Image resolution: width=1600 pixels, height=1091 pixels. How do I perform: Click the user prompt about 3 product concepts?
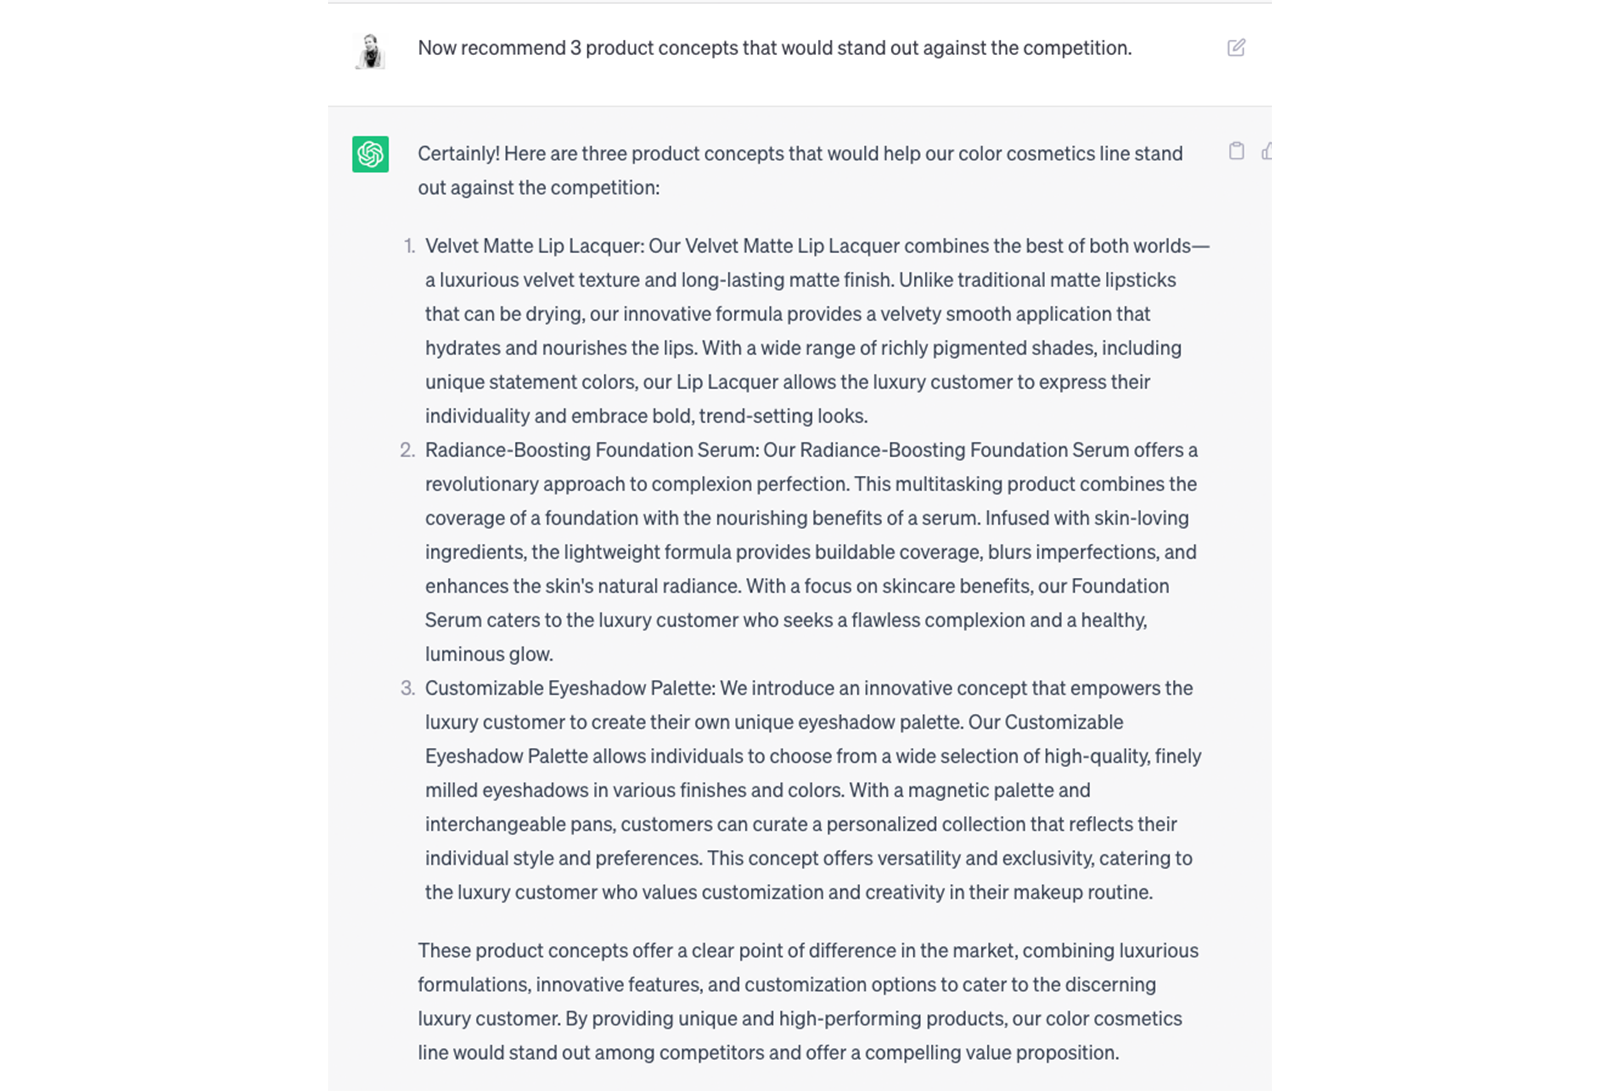click(774, 48)
